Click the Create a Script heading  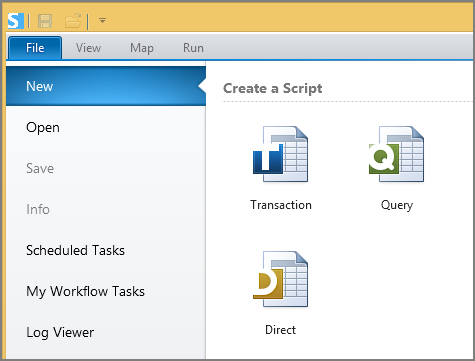coord(273,88)
